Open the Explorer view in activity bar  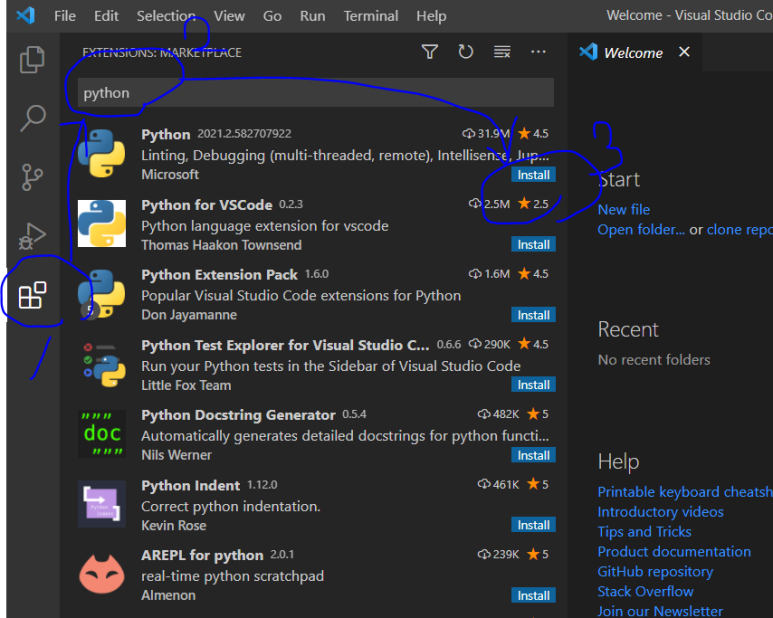point(33,60)
